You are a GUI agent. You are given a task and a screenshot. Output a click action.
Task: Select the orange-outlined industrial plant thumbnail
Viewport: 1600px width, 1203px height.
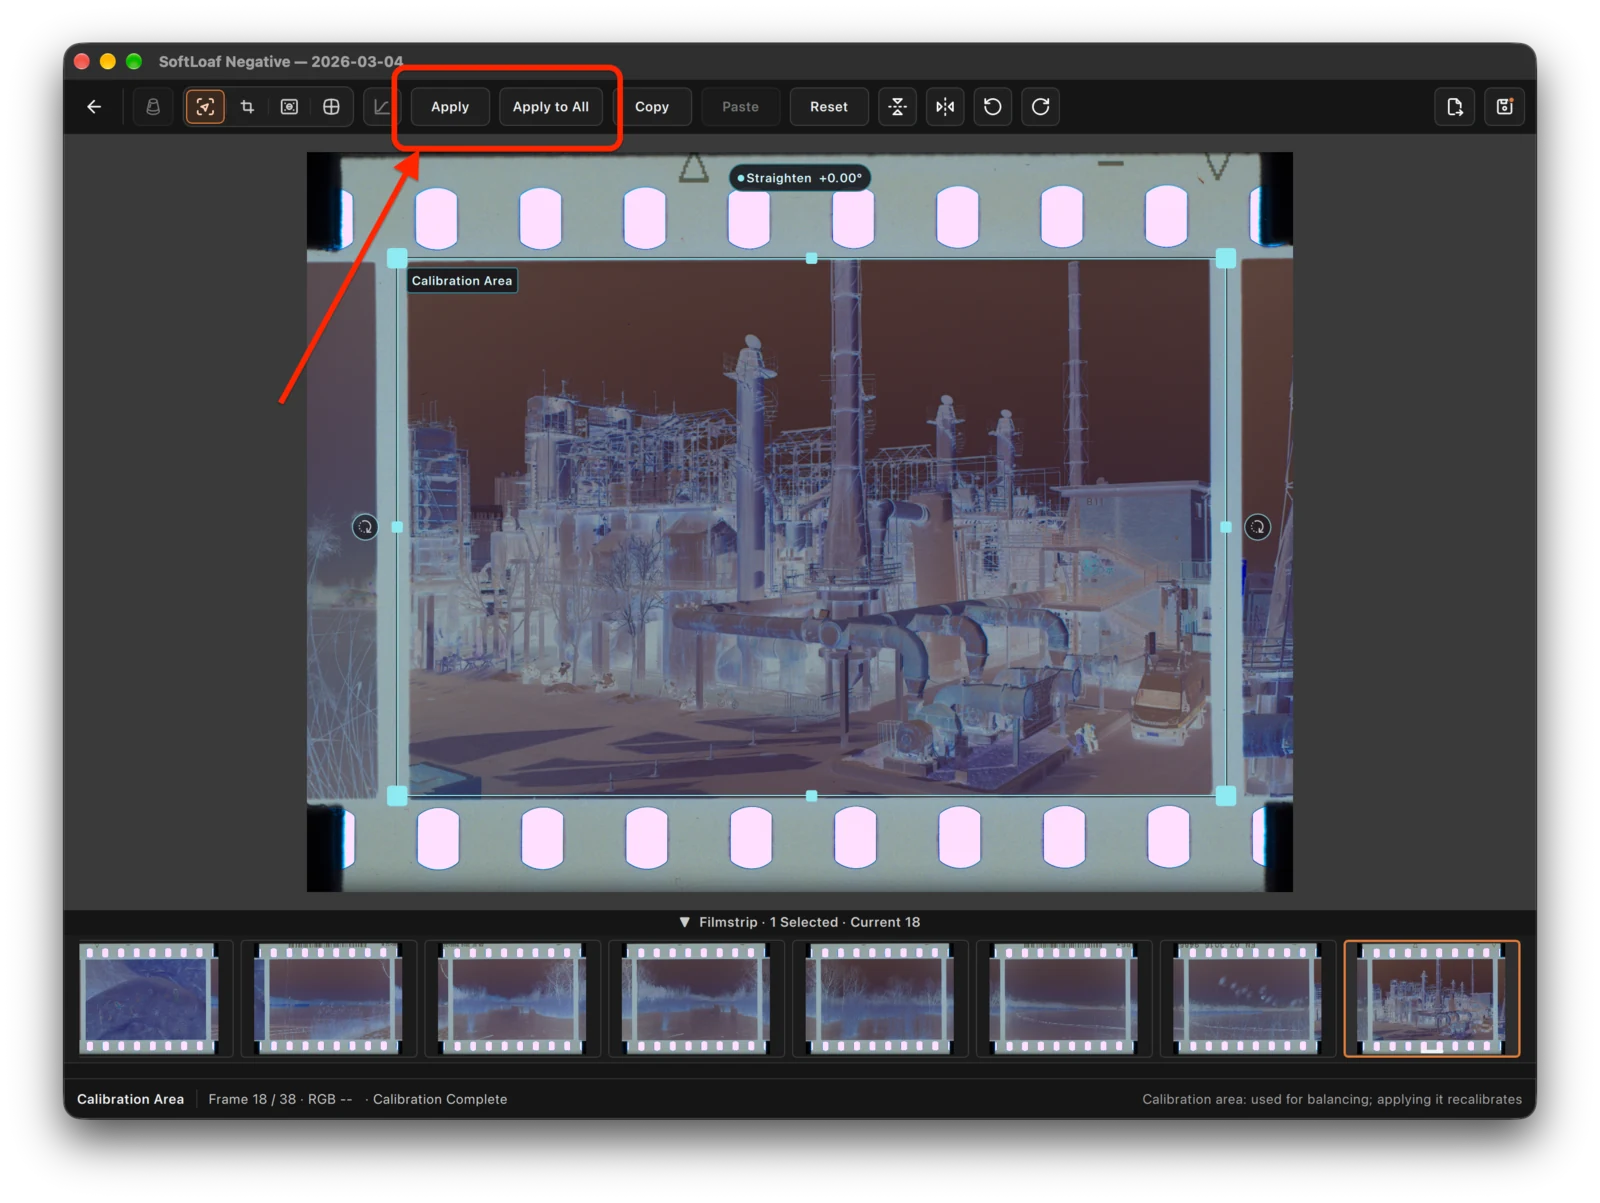1432,999
